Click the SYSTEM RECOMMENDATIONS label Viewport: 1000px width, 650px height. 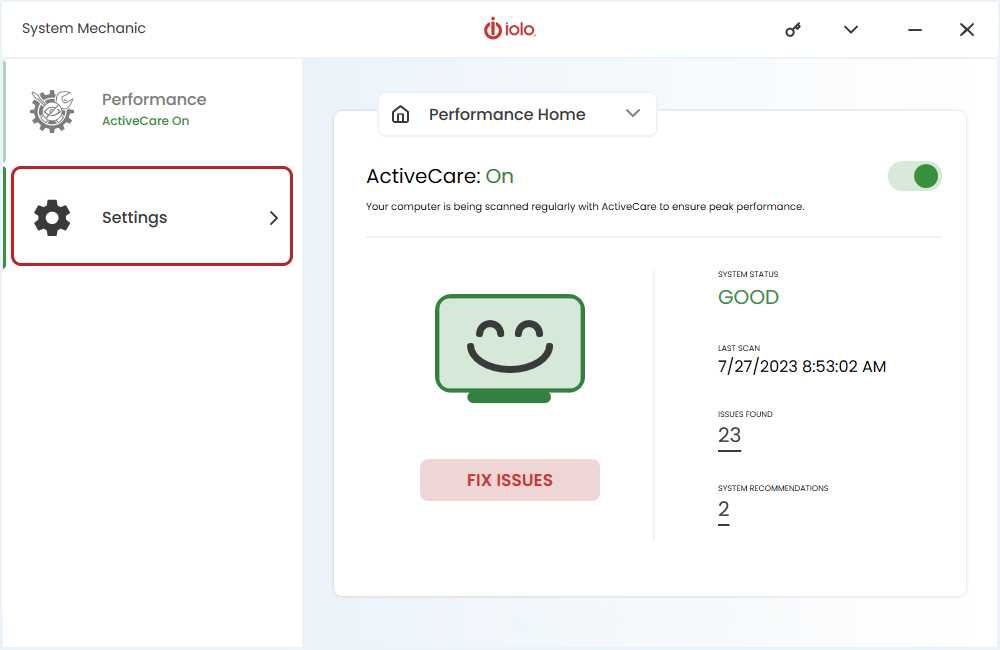pyautogui.click(x=773, y=489)
